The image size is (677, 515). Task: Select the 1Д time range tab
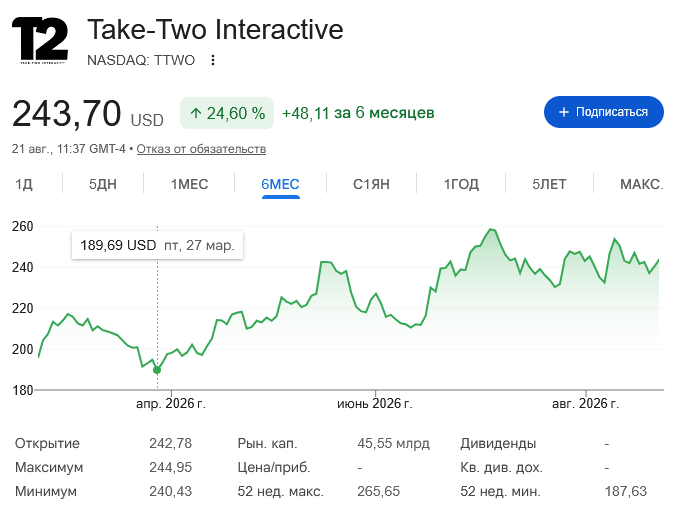(24, 184)
